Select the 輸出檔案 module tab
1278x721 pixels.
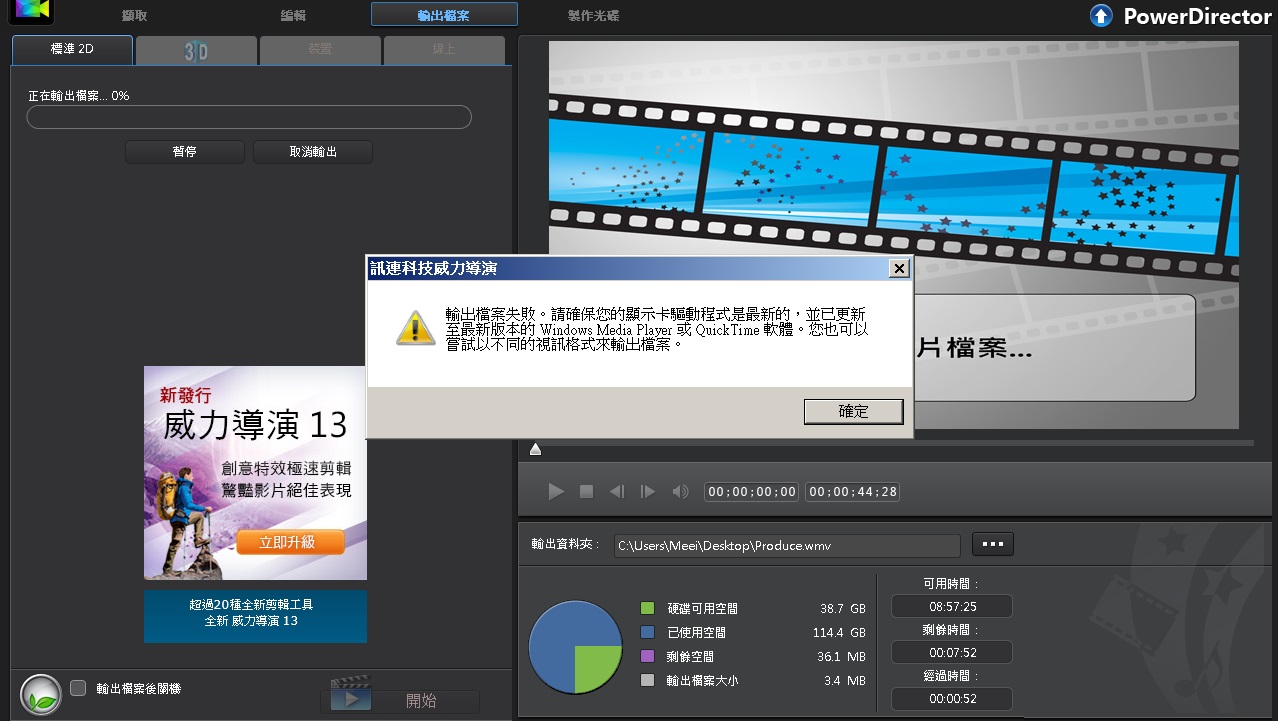click(x=444, y=15)
